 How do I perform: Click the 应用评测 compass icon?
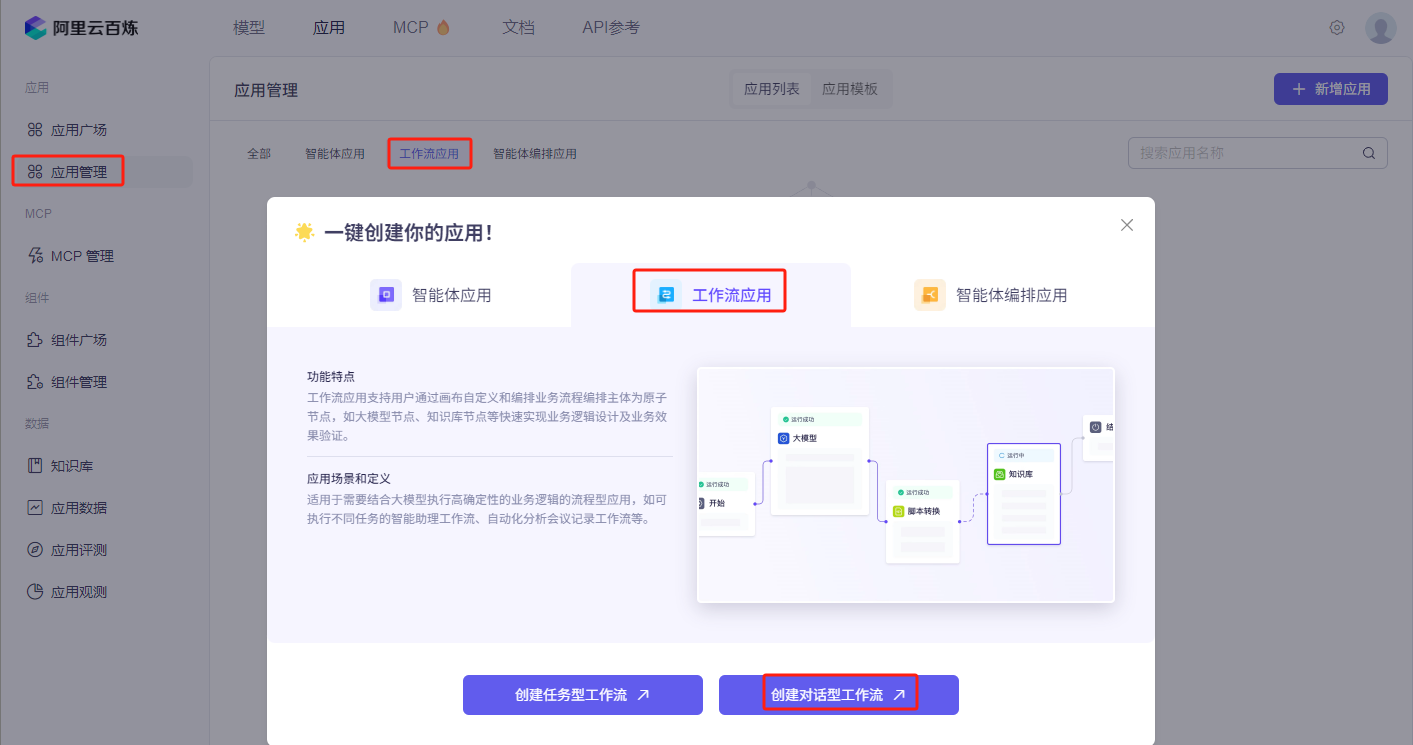coord(35,550)
